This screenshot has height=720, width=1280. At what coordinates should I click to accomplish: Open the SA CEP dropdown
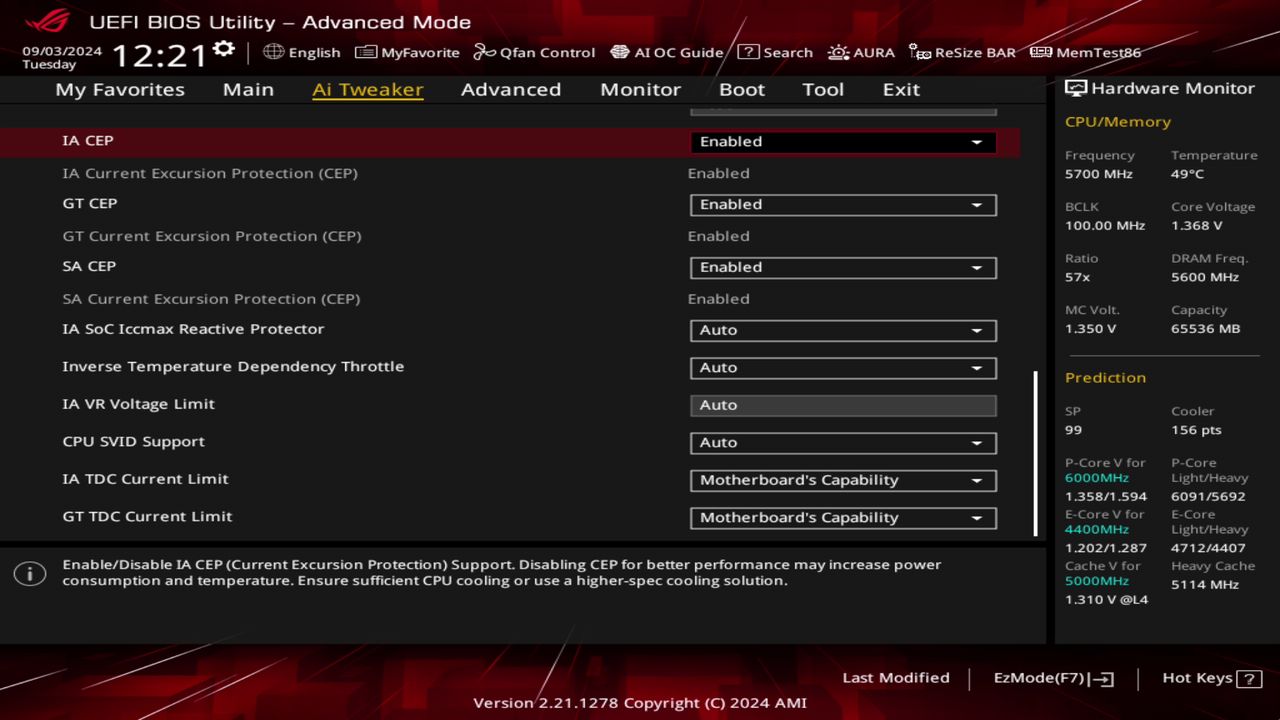click(x=843, y=268)
